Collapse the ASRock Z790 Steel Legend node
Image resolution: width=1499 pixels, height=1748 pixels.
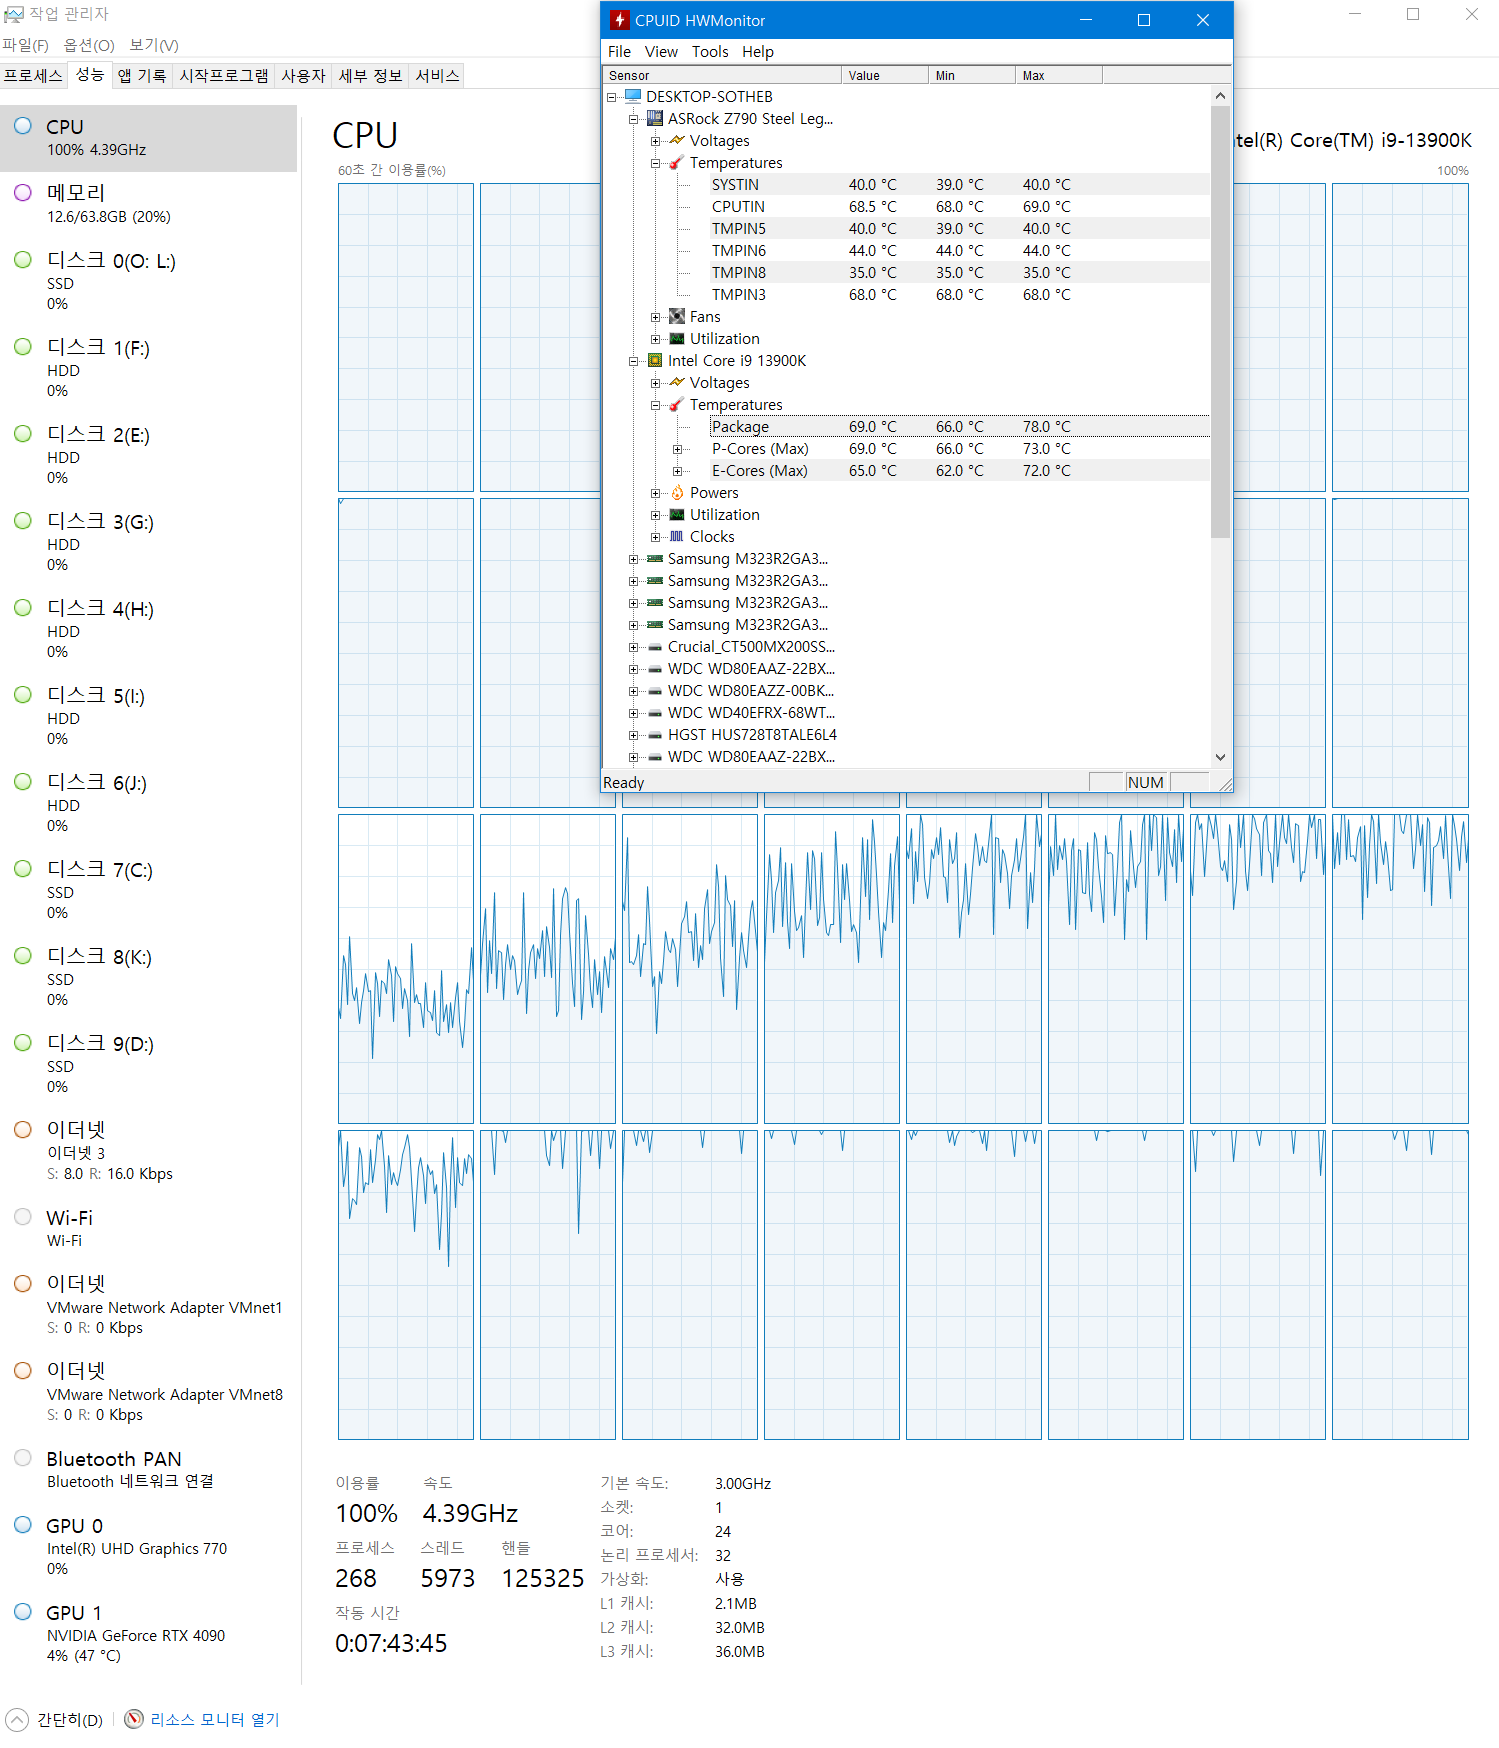[633, 119]
